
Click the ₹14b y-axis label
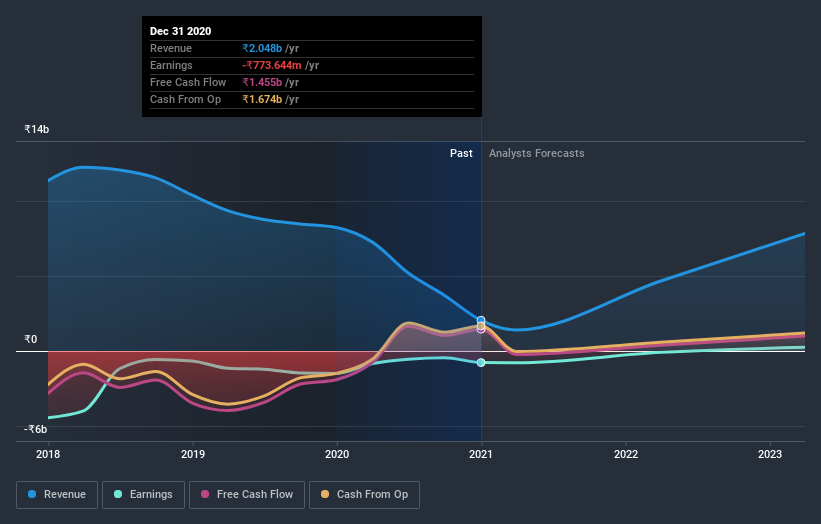point(37,129)
